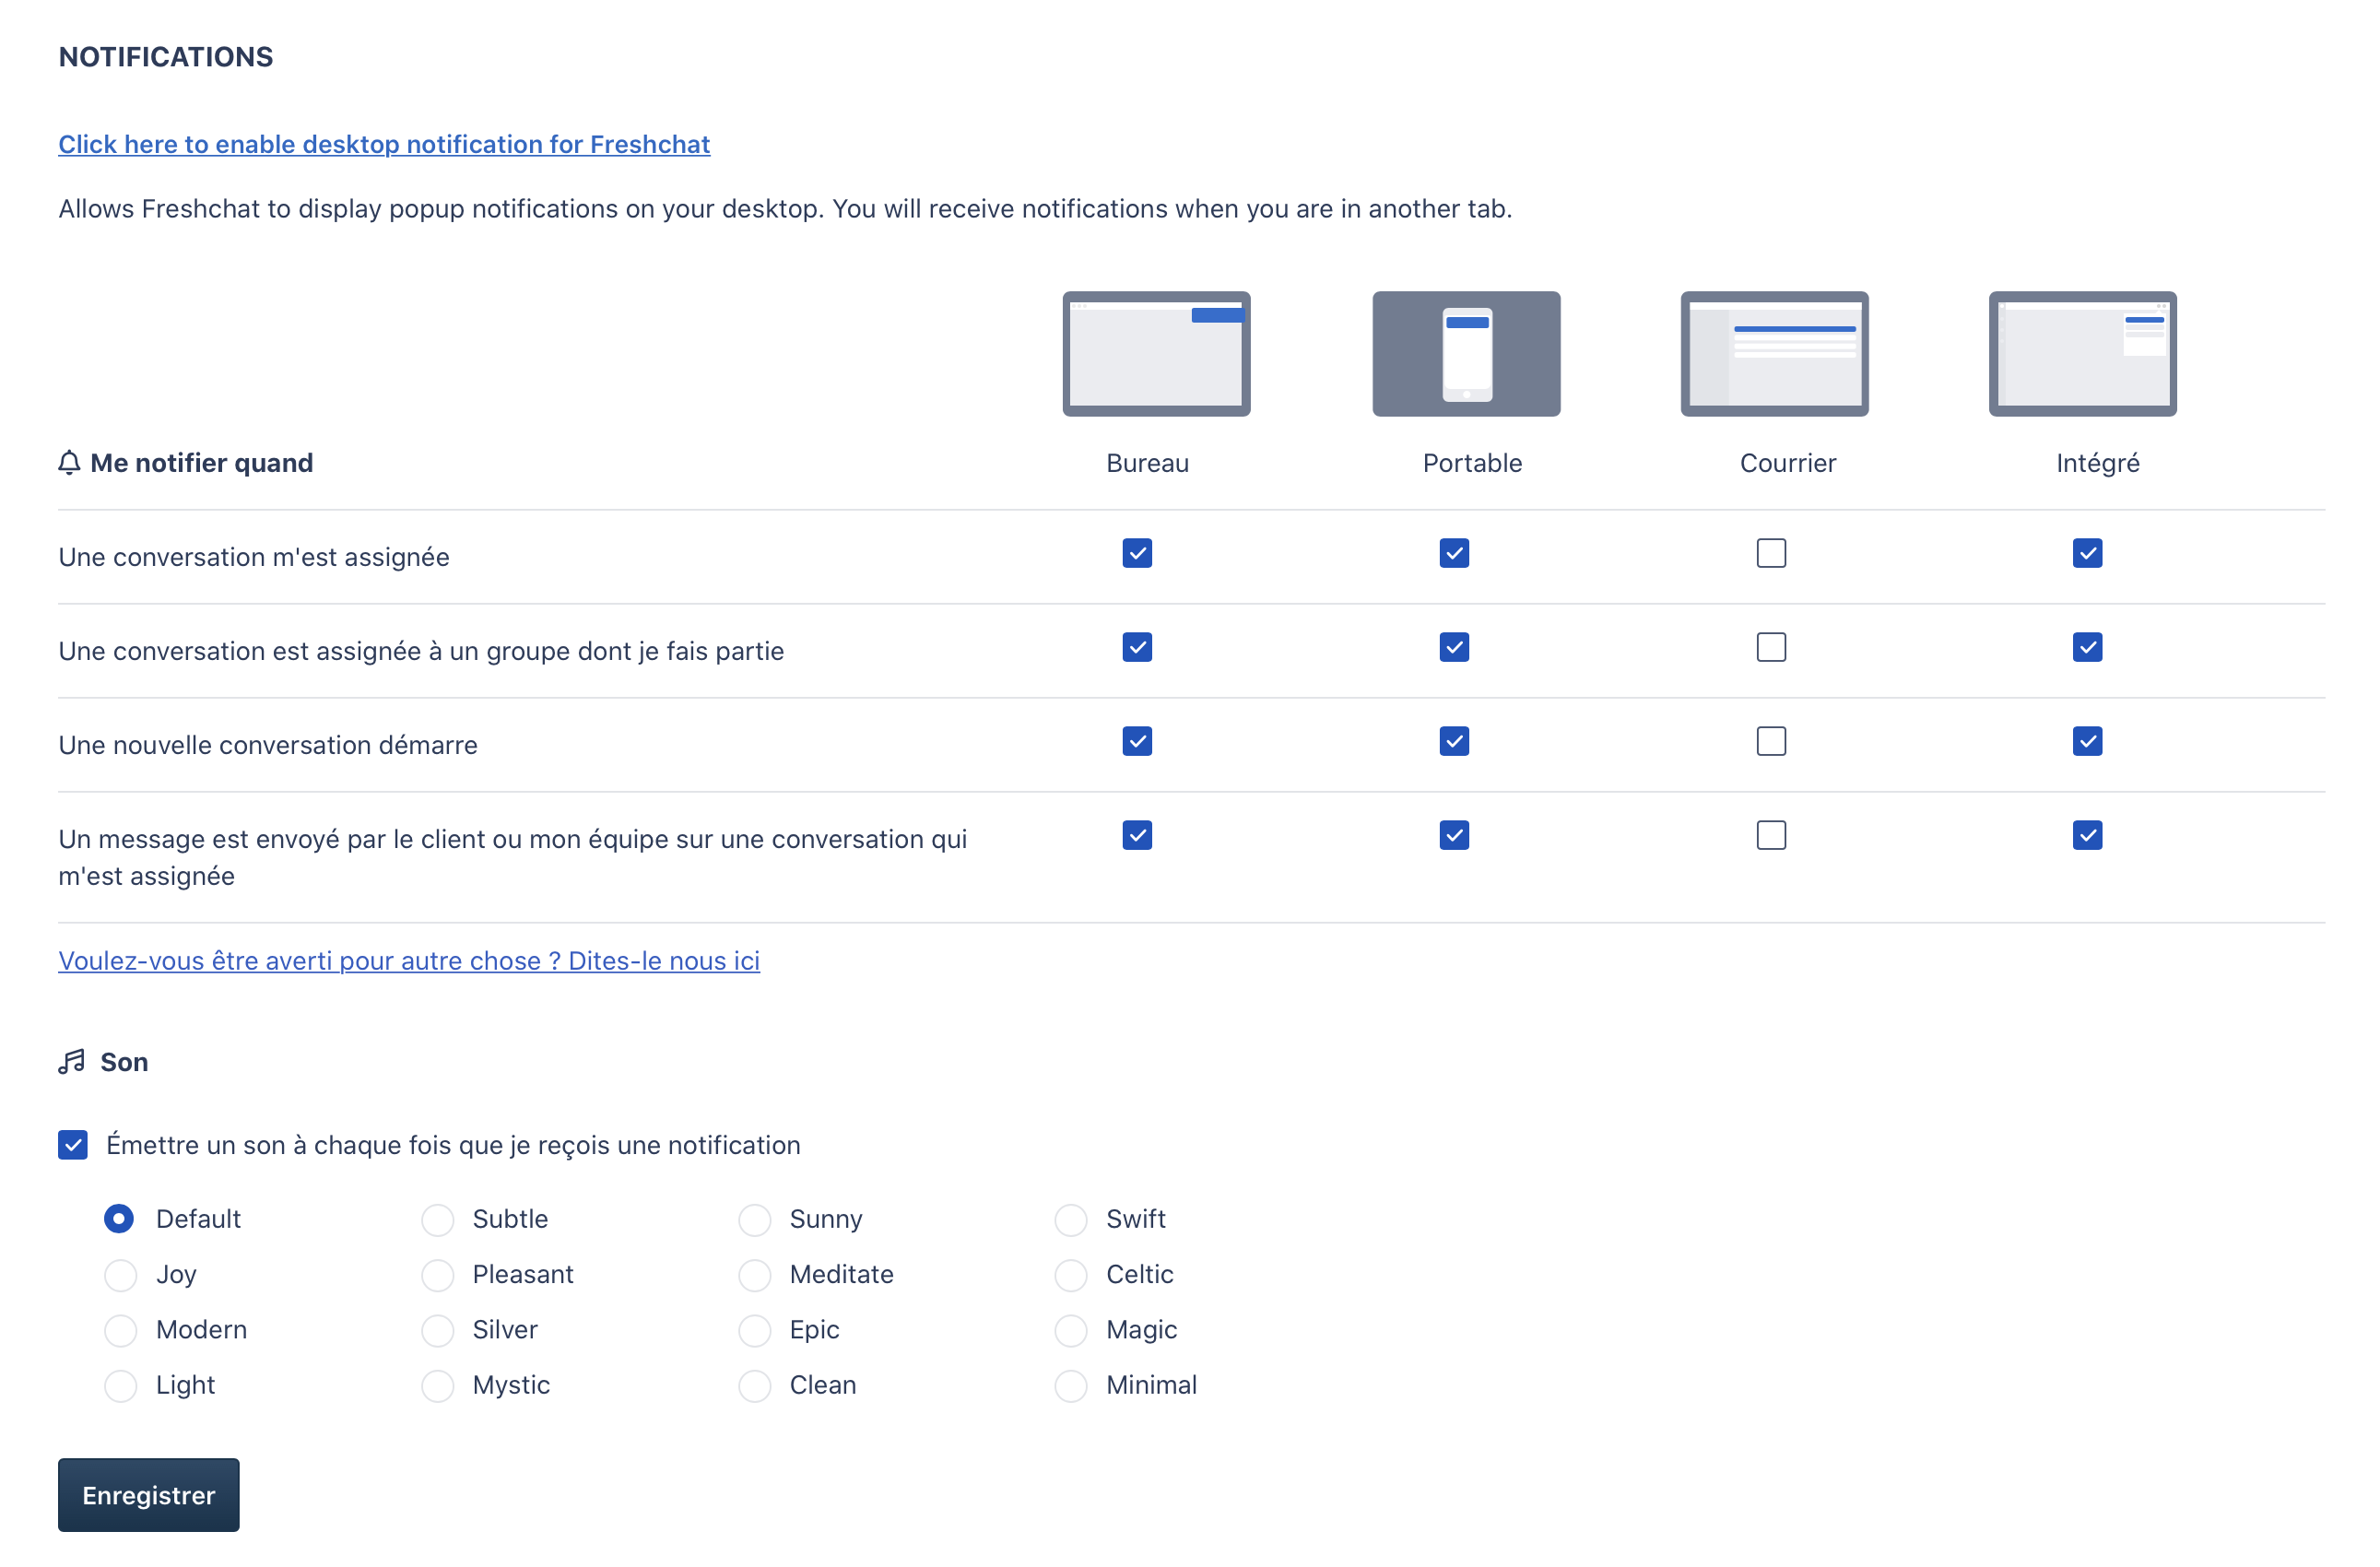Click the bell icon beside Me notifier quand
This screenshot has height=1567, width=2380.
(x=69, y=463)
